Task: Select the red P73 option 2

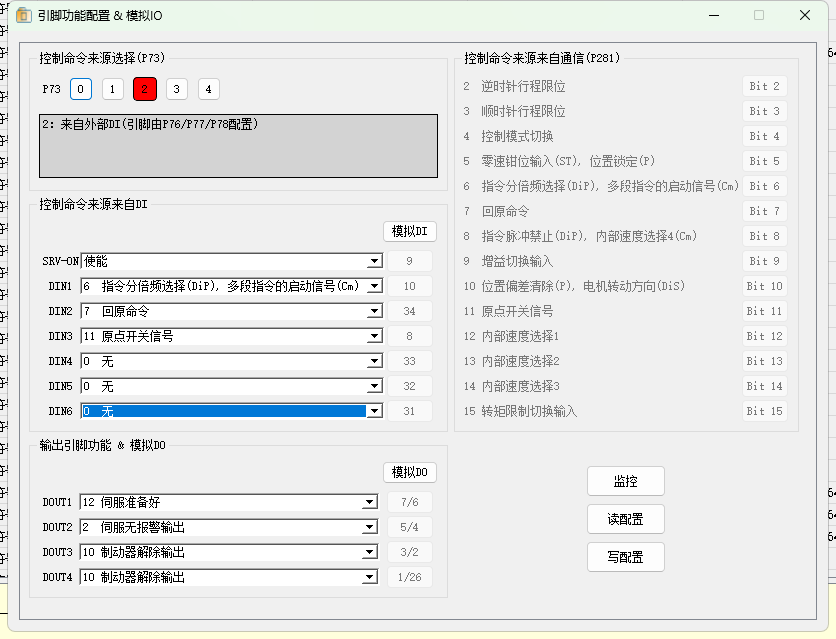Action: tap(144, 89)
